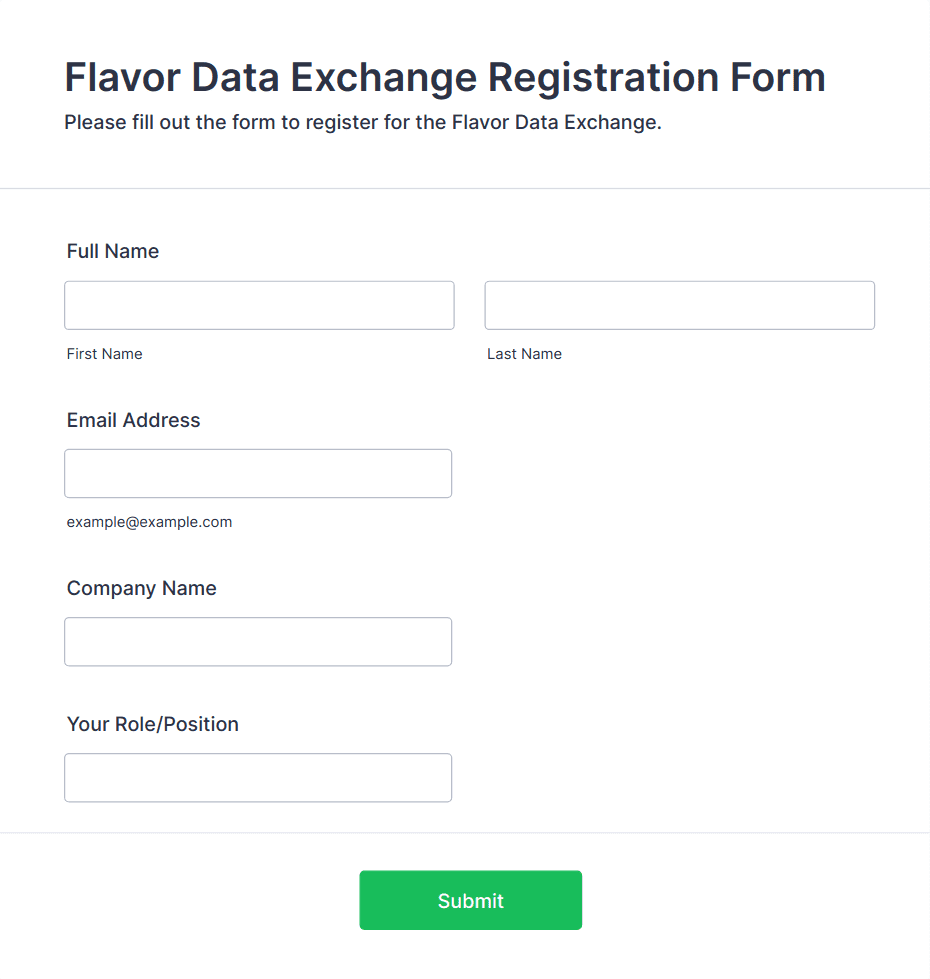
Task: Click the divider line above the Submit button
Action: 465,832
